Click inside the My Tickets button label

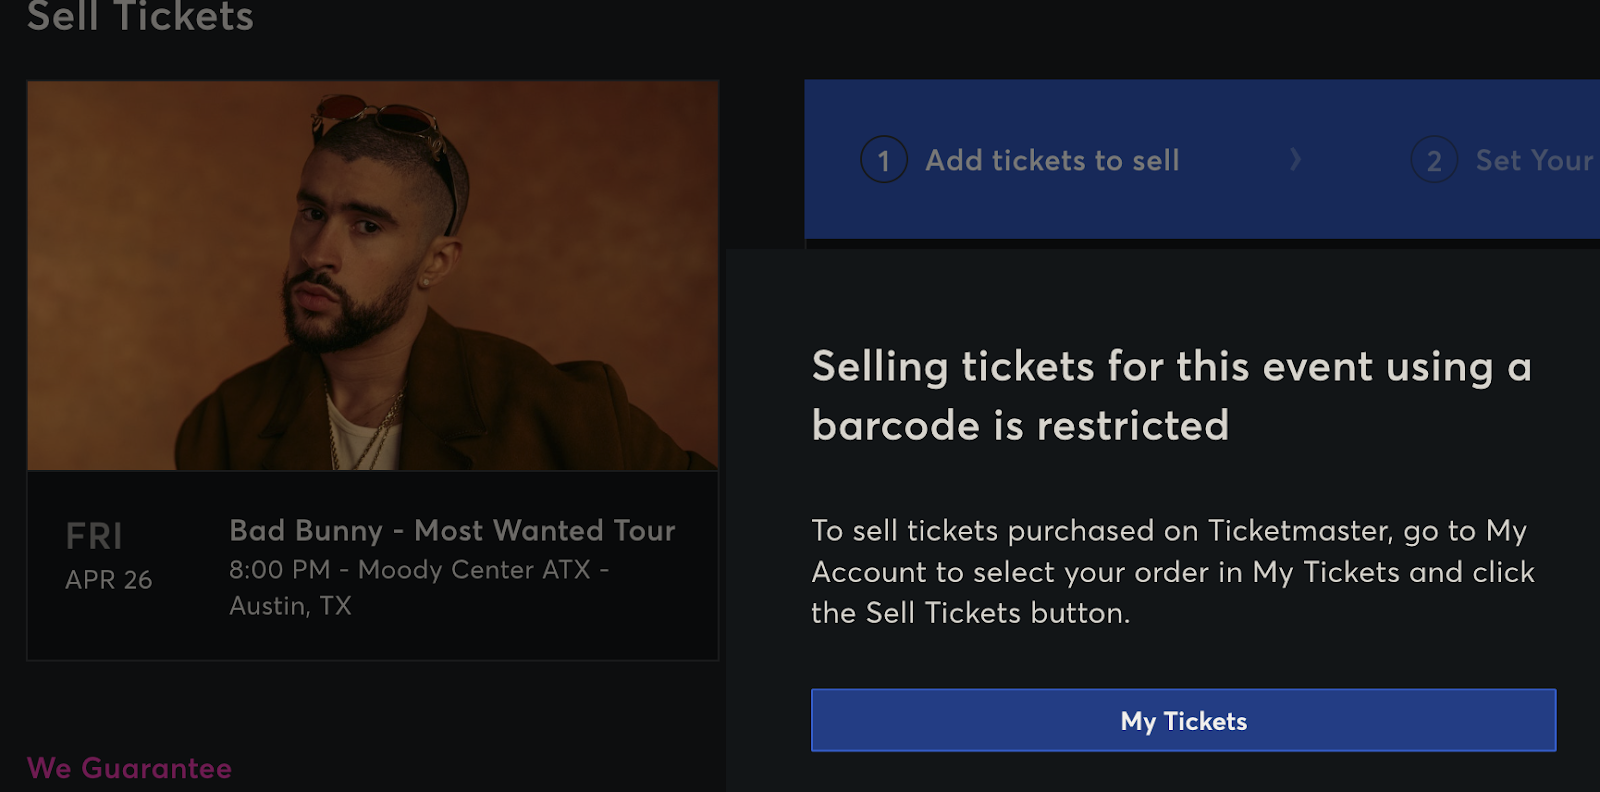point(1184,720)
